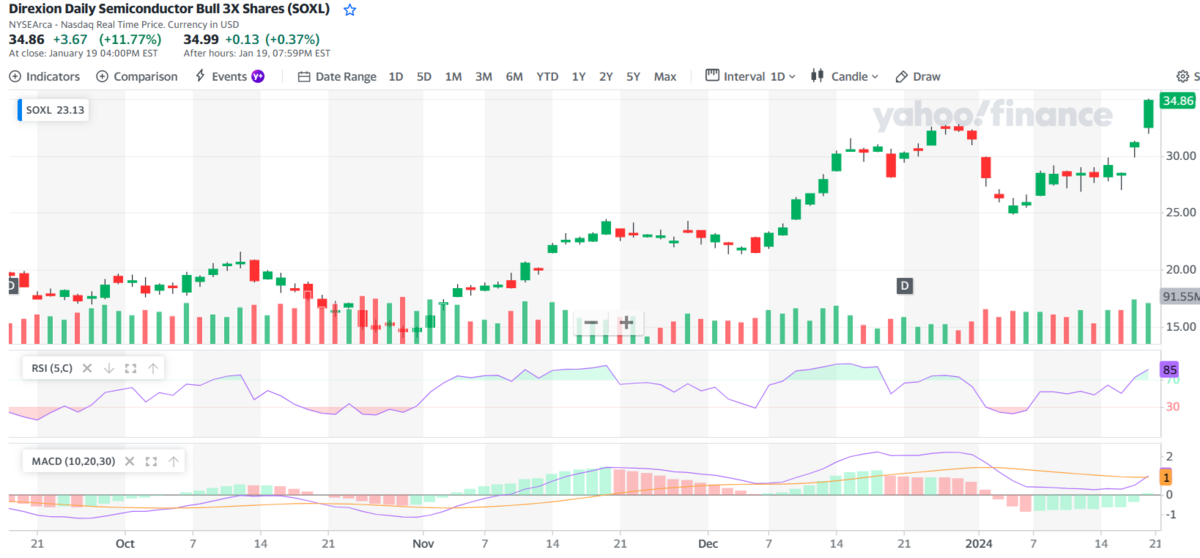
Task: Maximize the MACD panel
Action: (152, 461)
